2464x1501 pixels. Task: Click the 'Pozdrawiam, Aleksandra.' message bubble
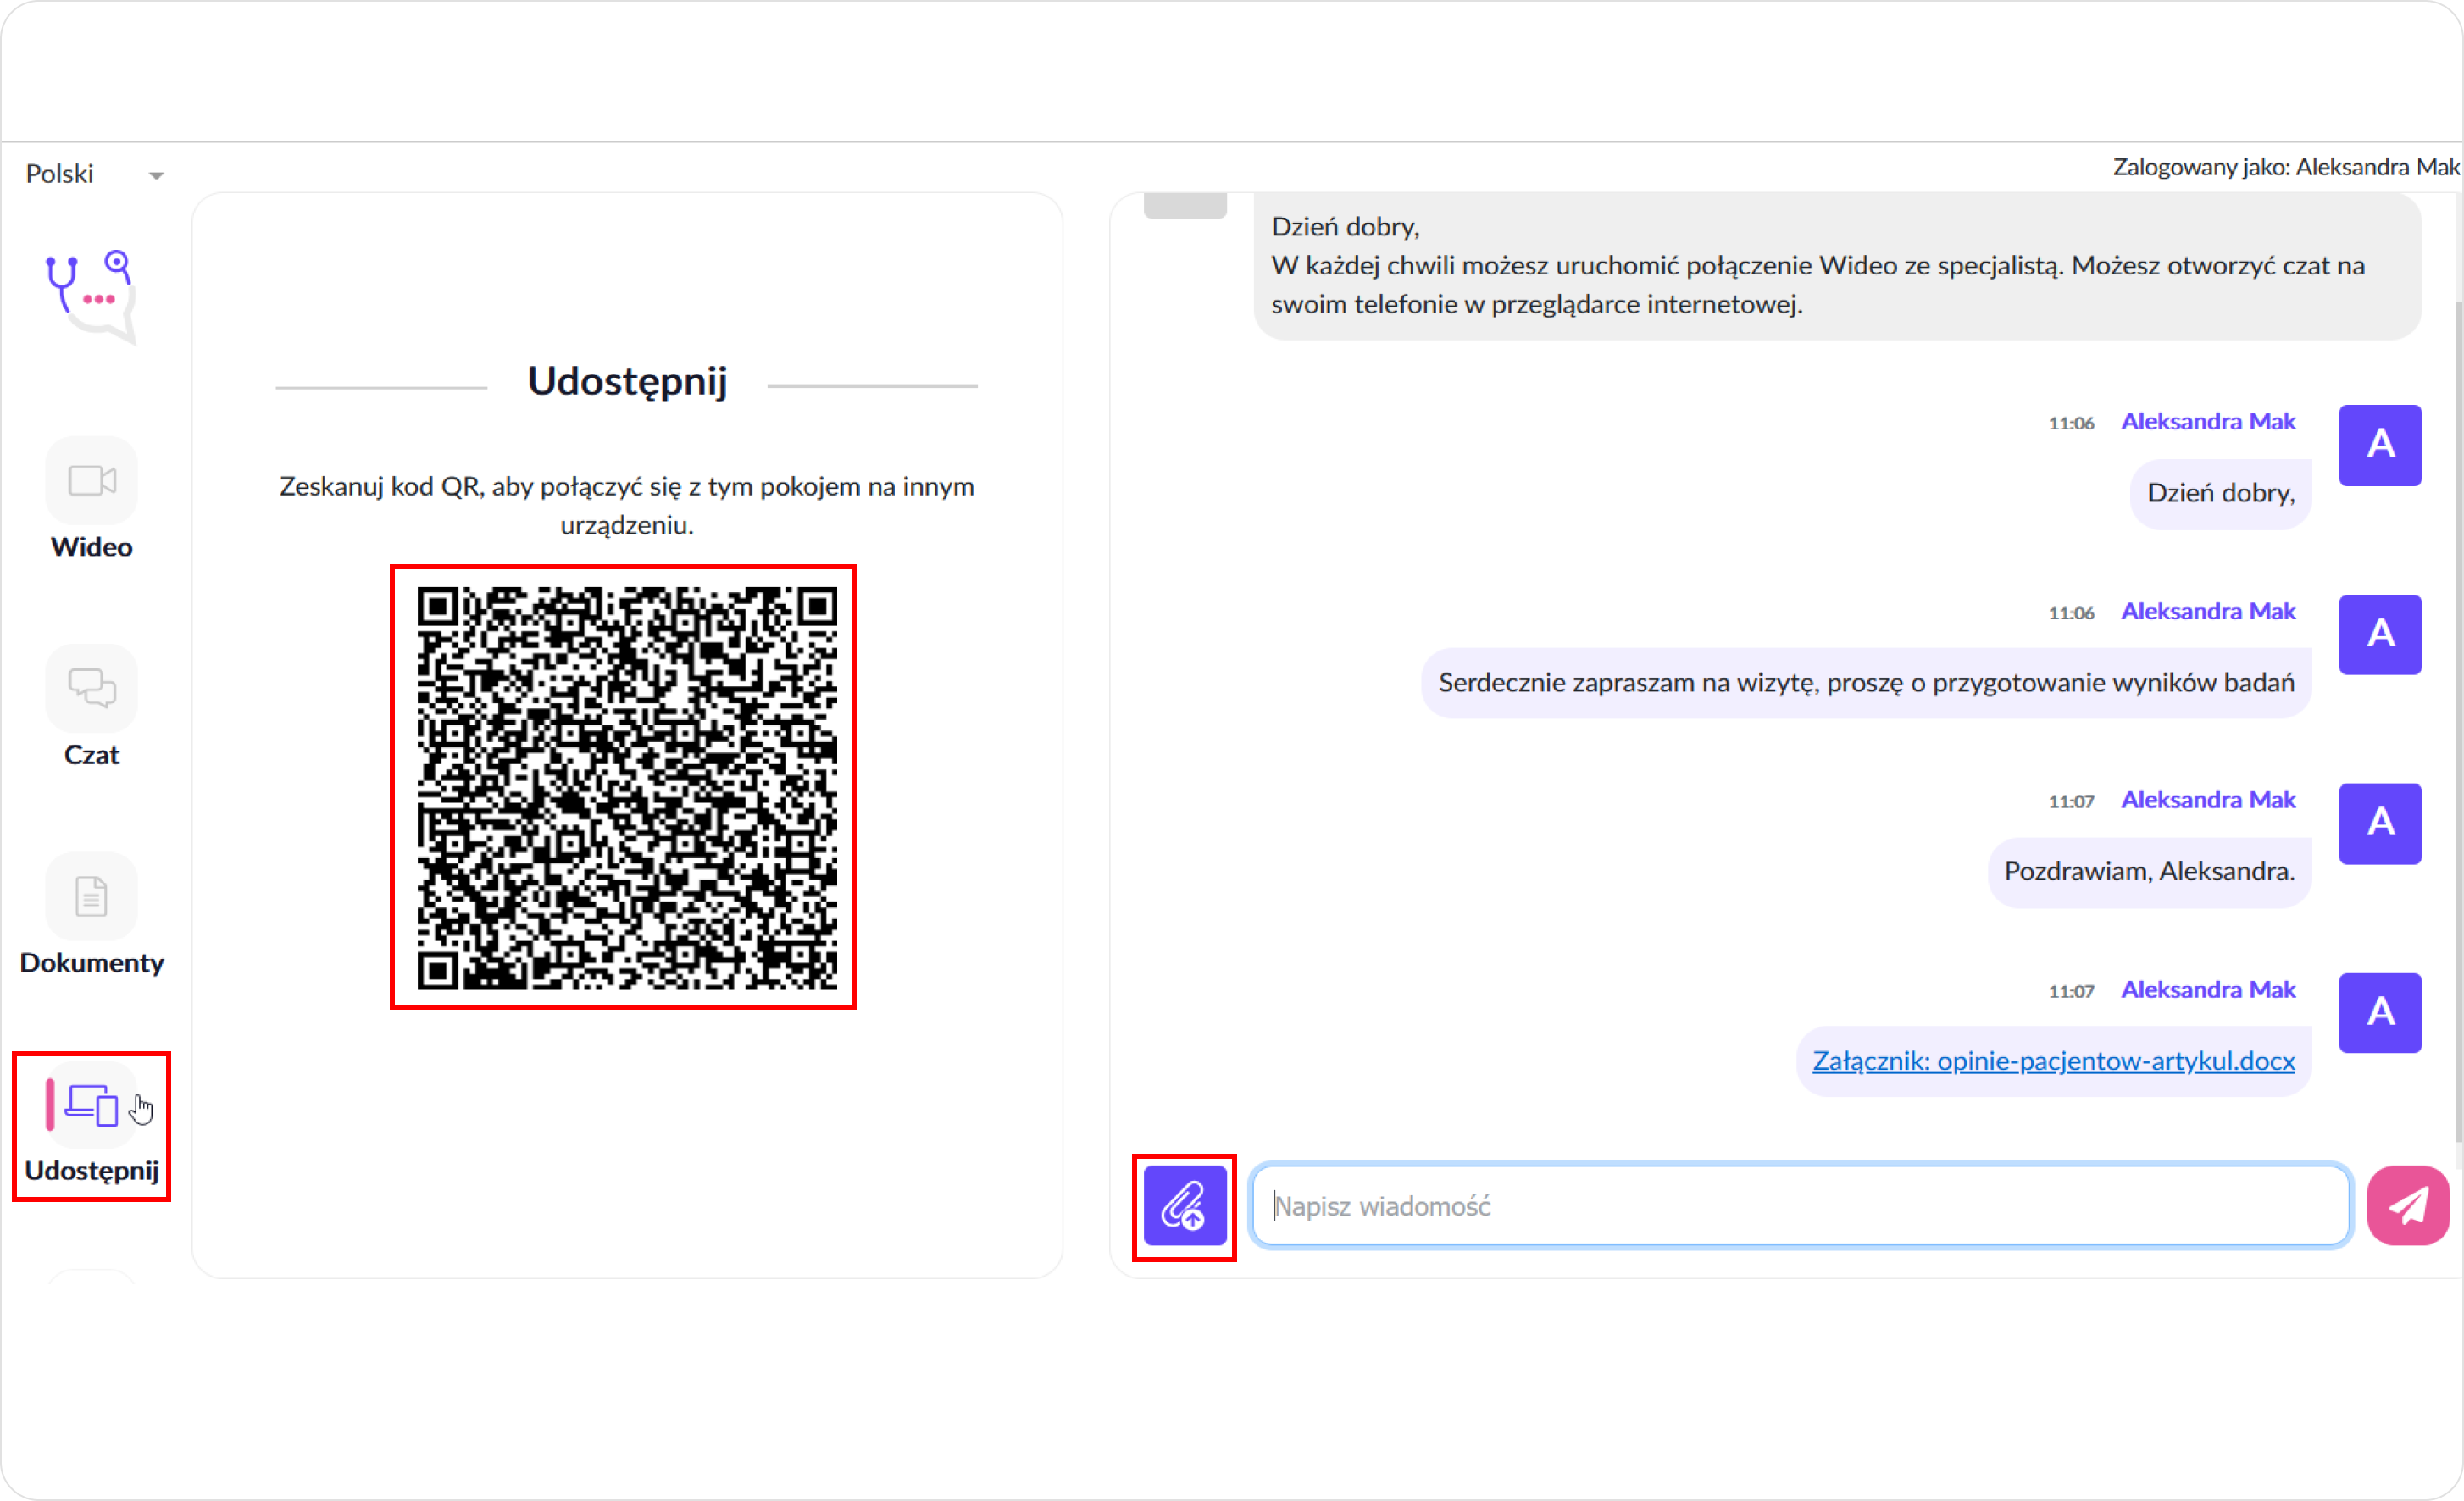coord(2150,872)
